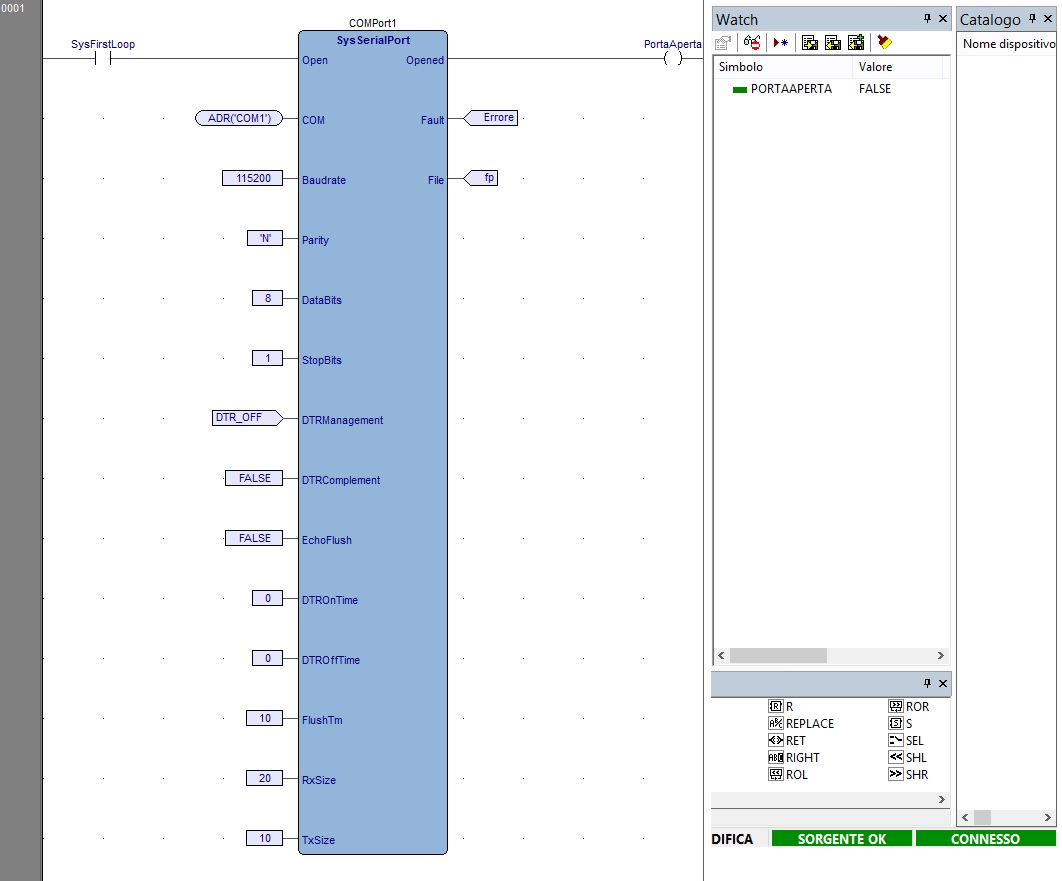Select the 20 RxSize value
The image size is (1062, 881).
point(265,778)
